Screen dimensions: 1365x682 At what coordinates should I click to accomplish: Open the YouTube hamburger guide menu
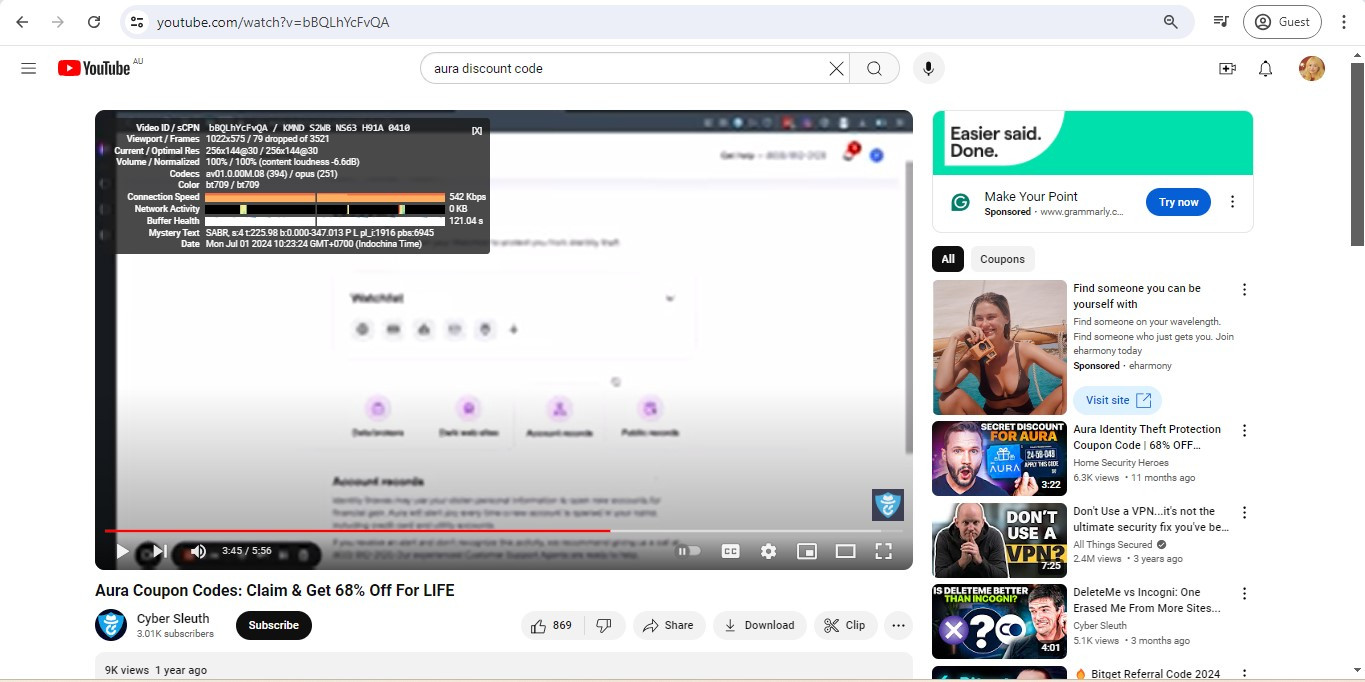click(x=29, y=68)
